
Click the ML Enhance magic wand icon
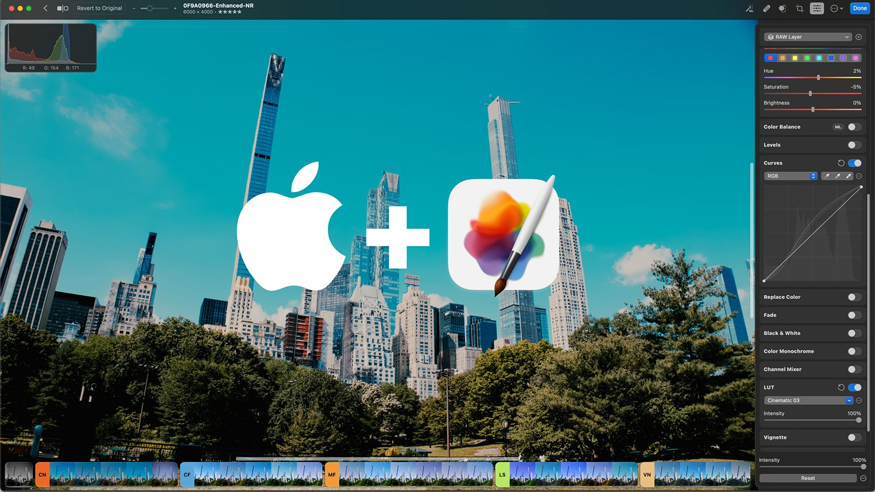[749, 8]
